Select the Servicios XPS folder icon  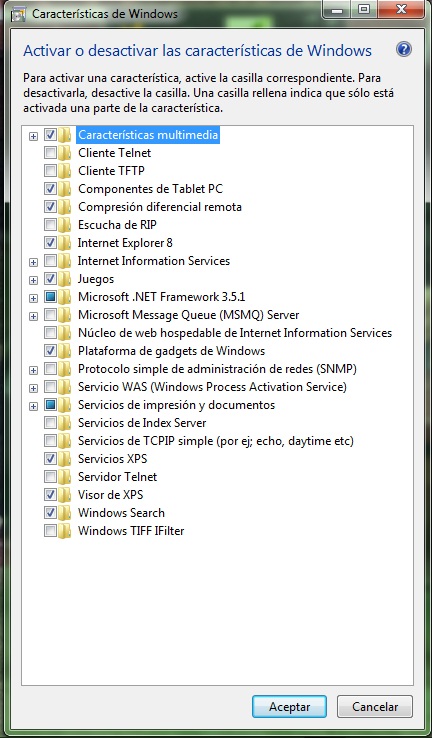(64, 458)
